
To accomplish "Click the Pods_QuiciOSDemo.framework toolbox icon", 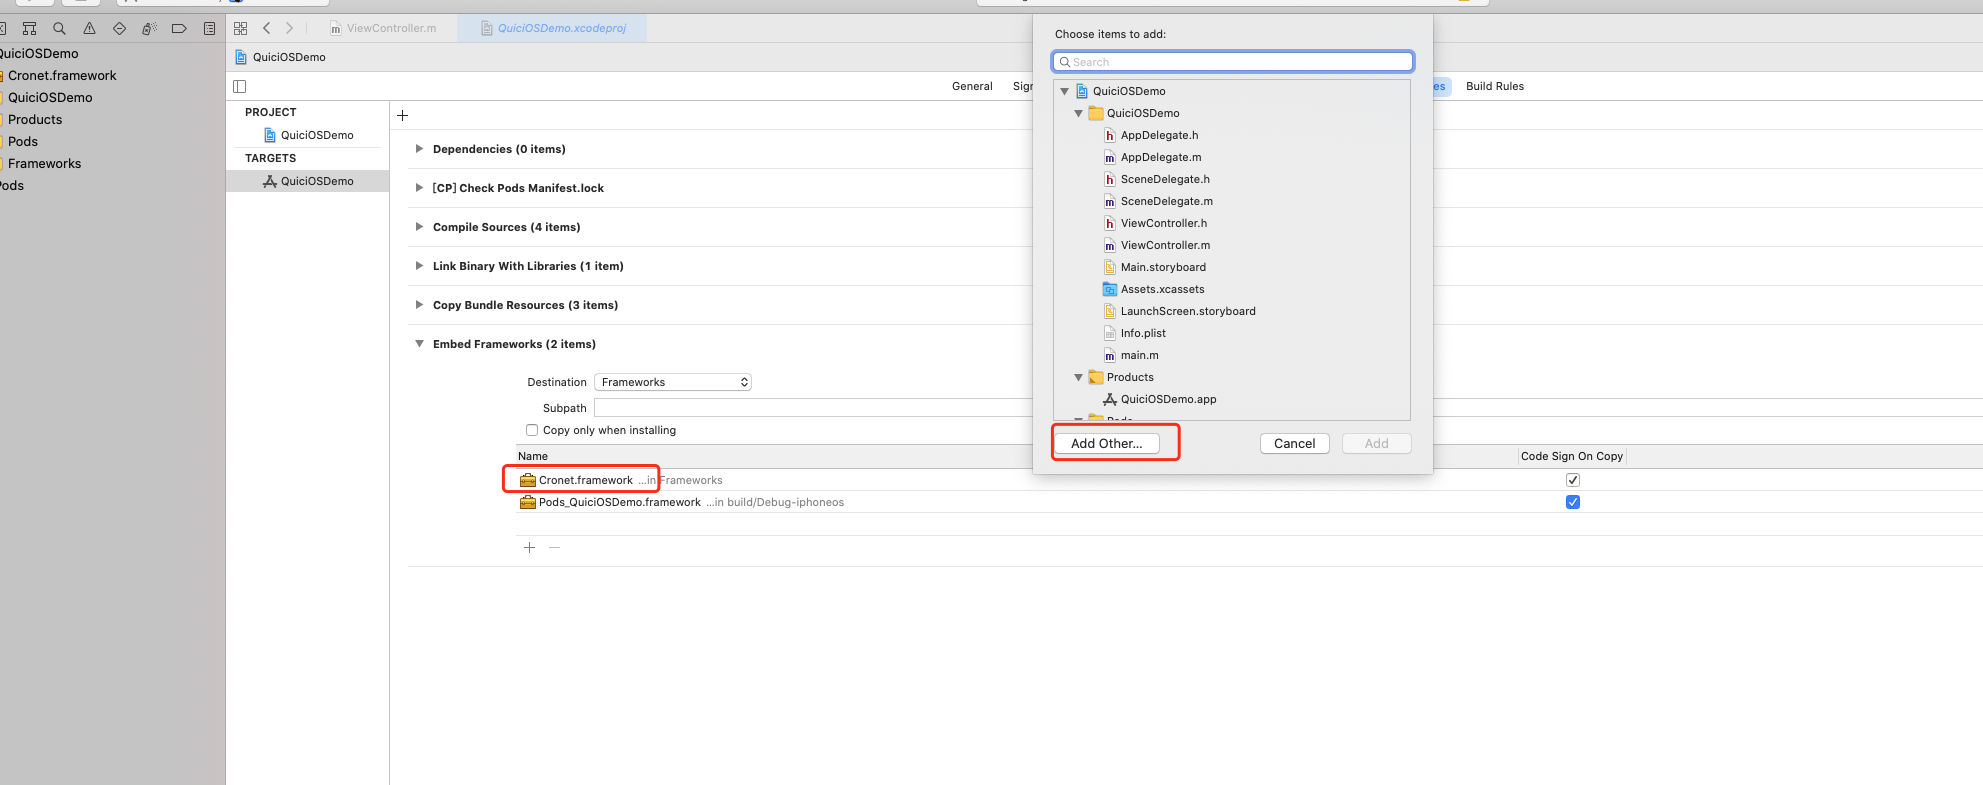I will coord(527,502).
